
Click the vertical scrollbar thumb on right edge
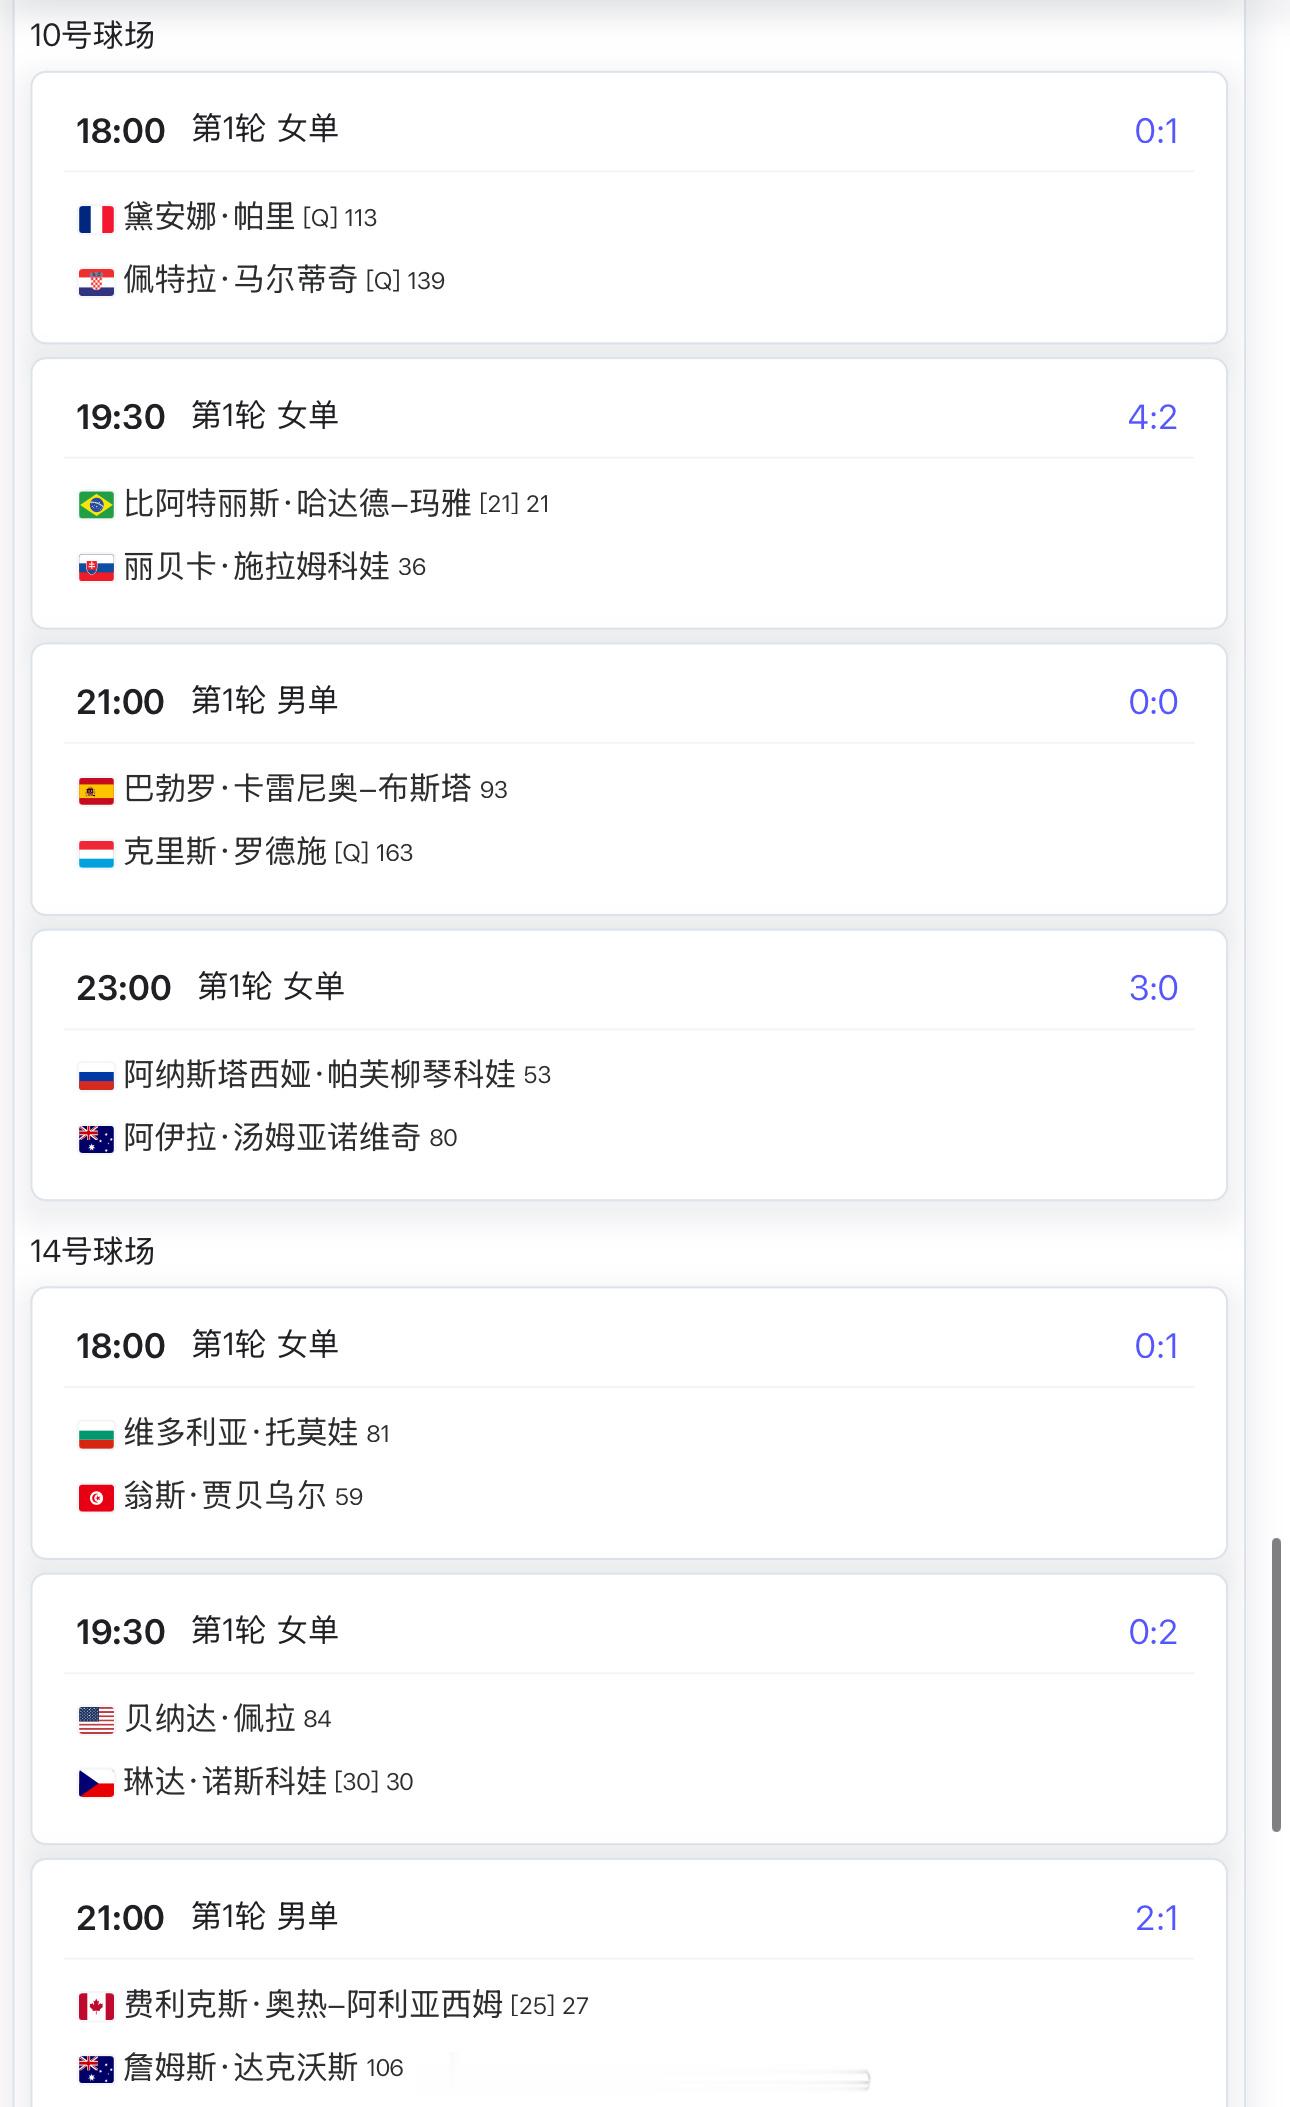pyautogui.click(x=1276, y=1685)
